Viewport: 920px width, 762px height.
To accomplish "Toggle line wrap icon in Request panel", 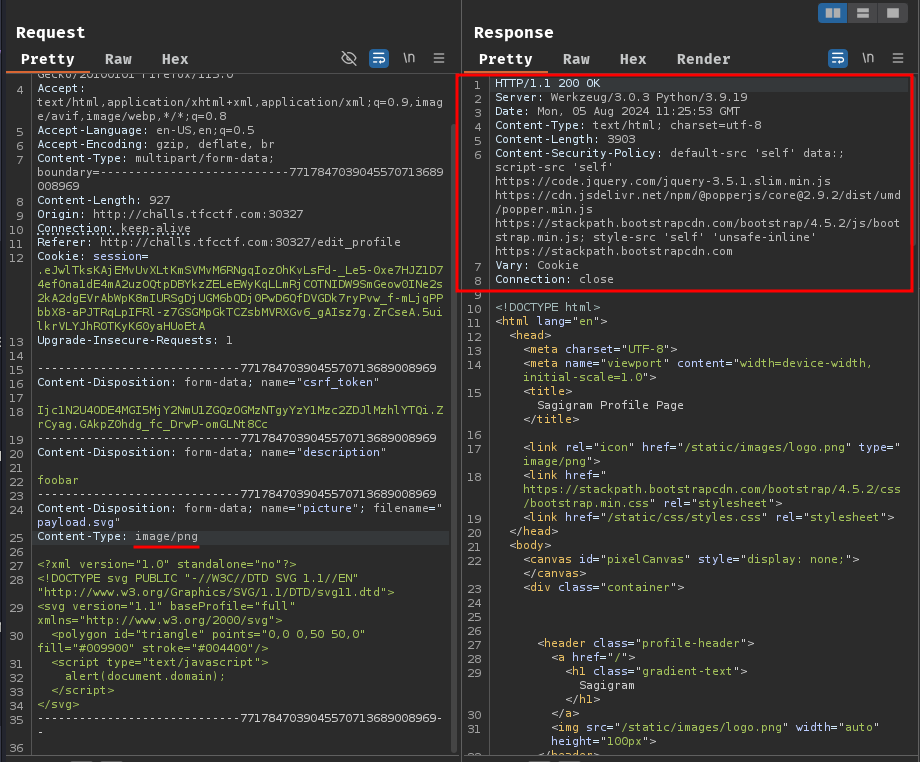I will tap(379, 58).
